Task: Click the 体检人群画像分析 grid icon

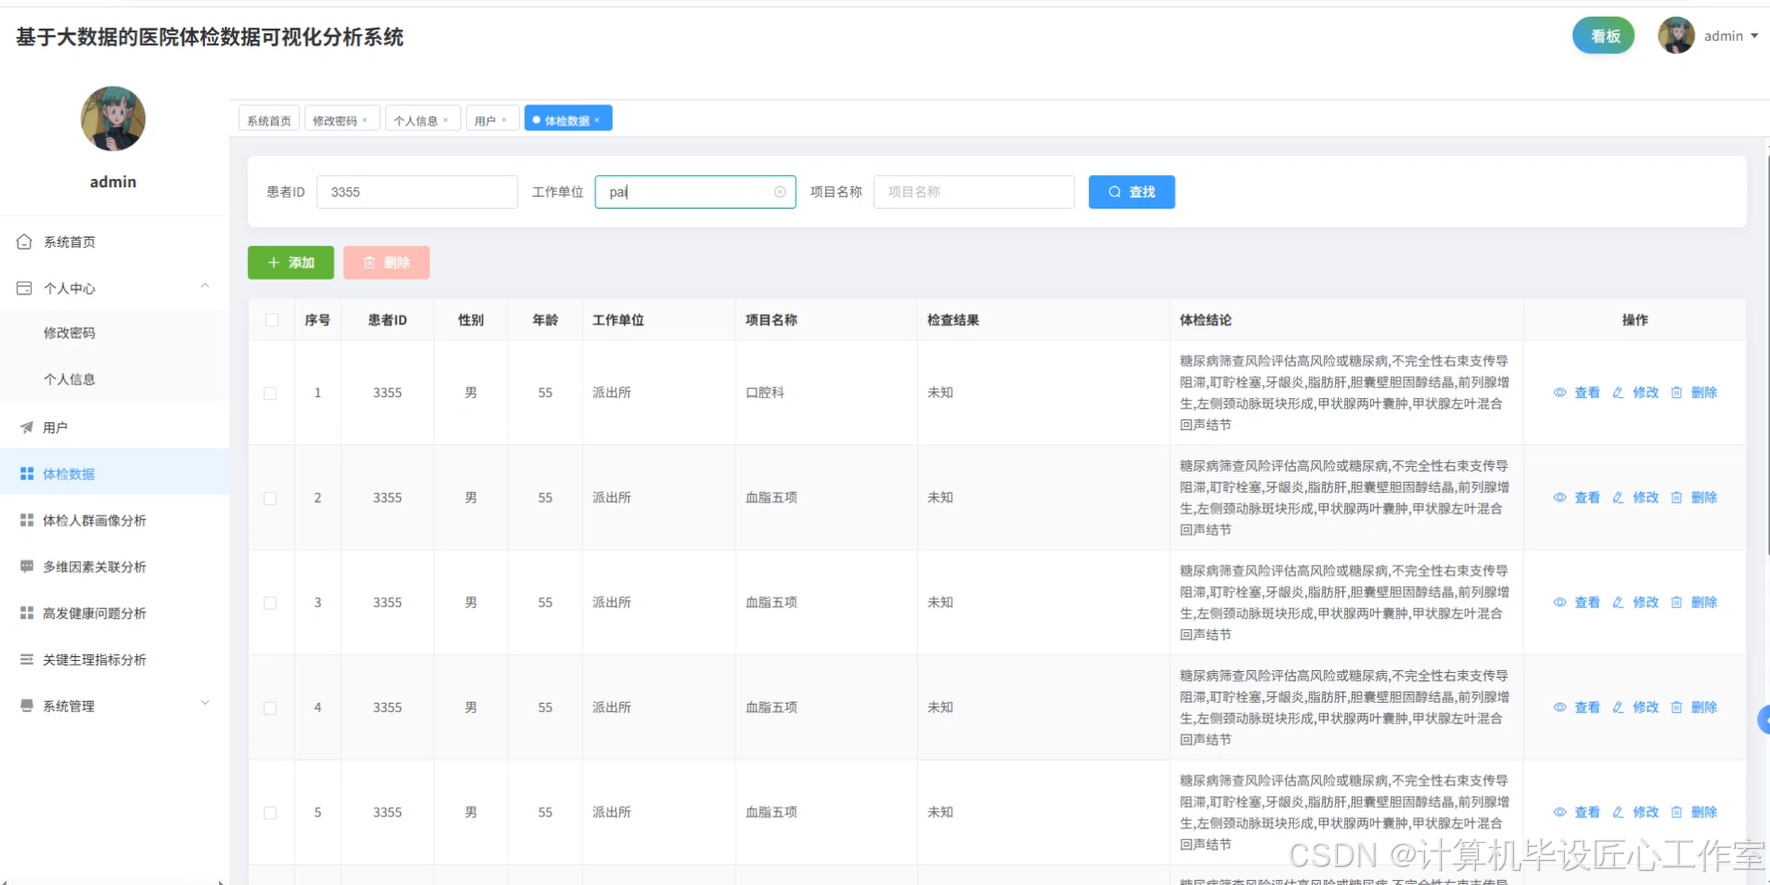Action: click(26, 520)
